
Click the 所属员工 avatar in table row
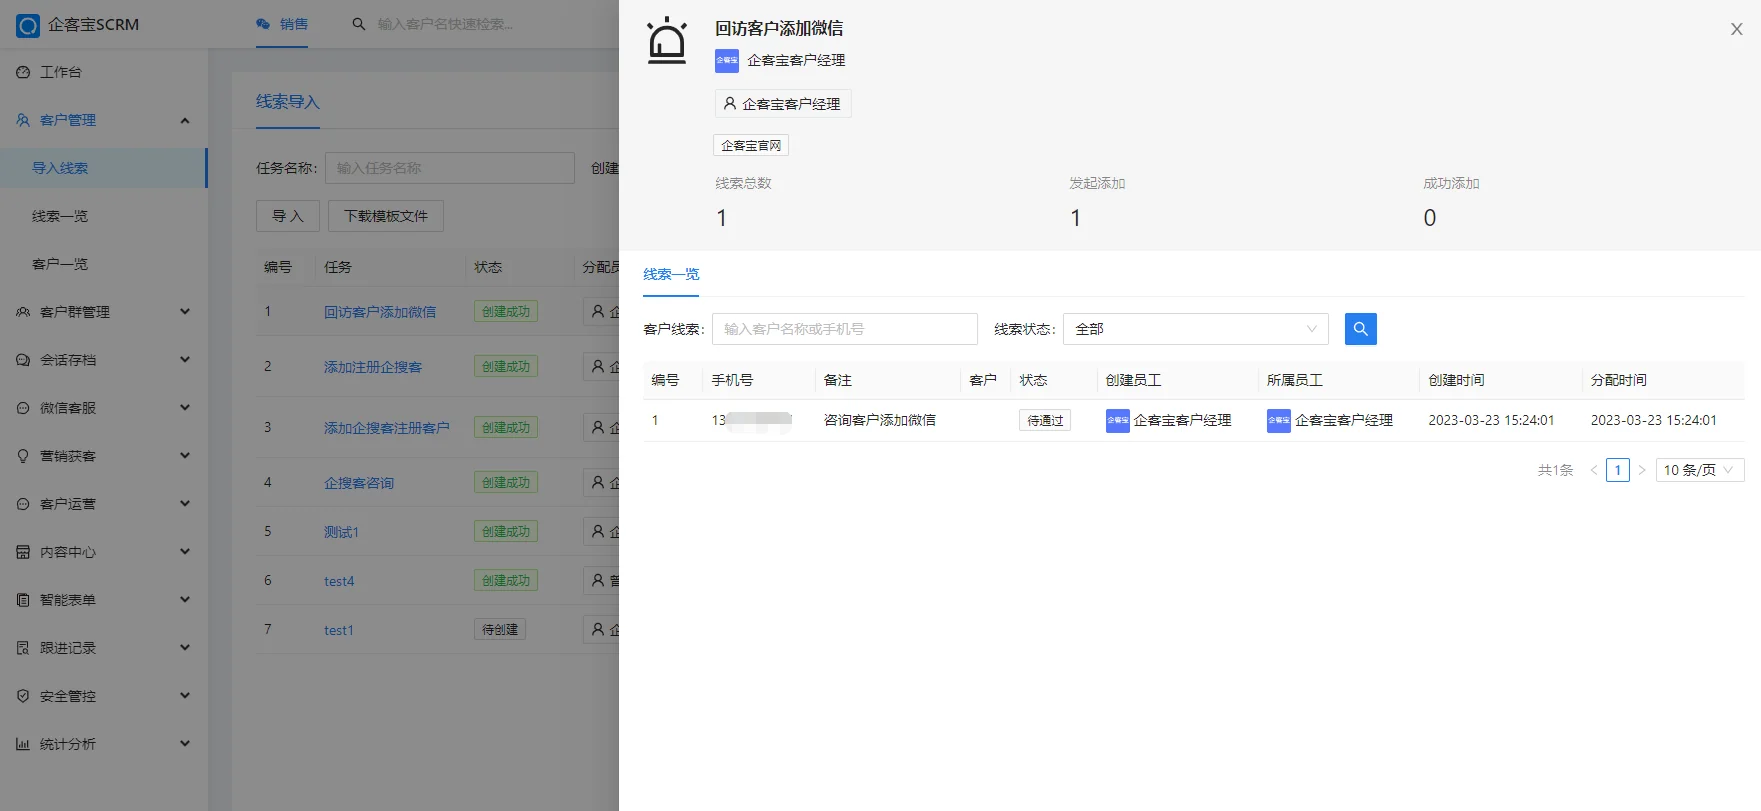click(x=1278, y=421)
